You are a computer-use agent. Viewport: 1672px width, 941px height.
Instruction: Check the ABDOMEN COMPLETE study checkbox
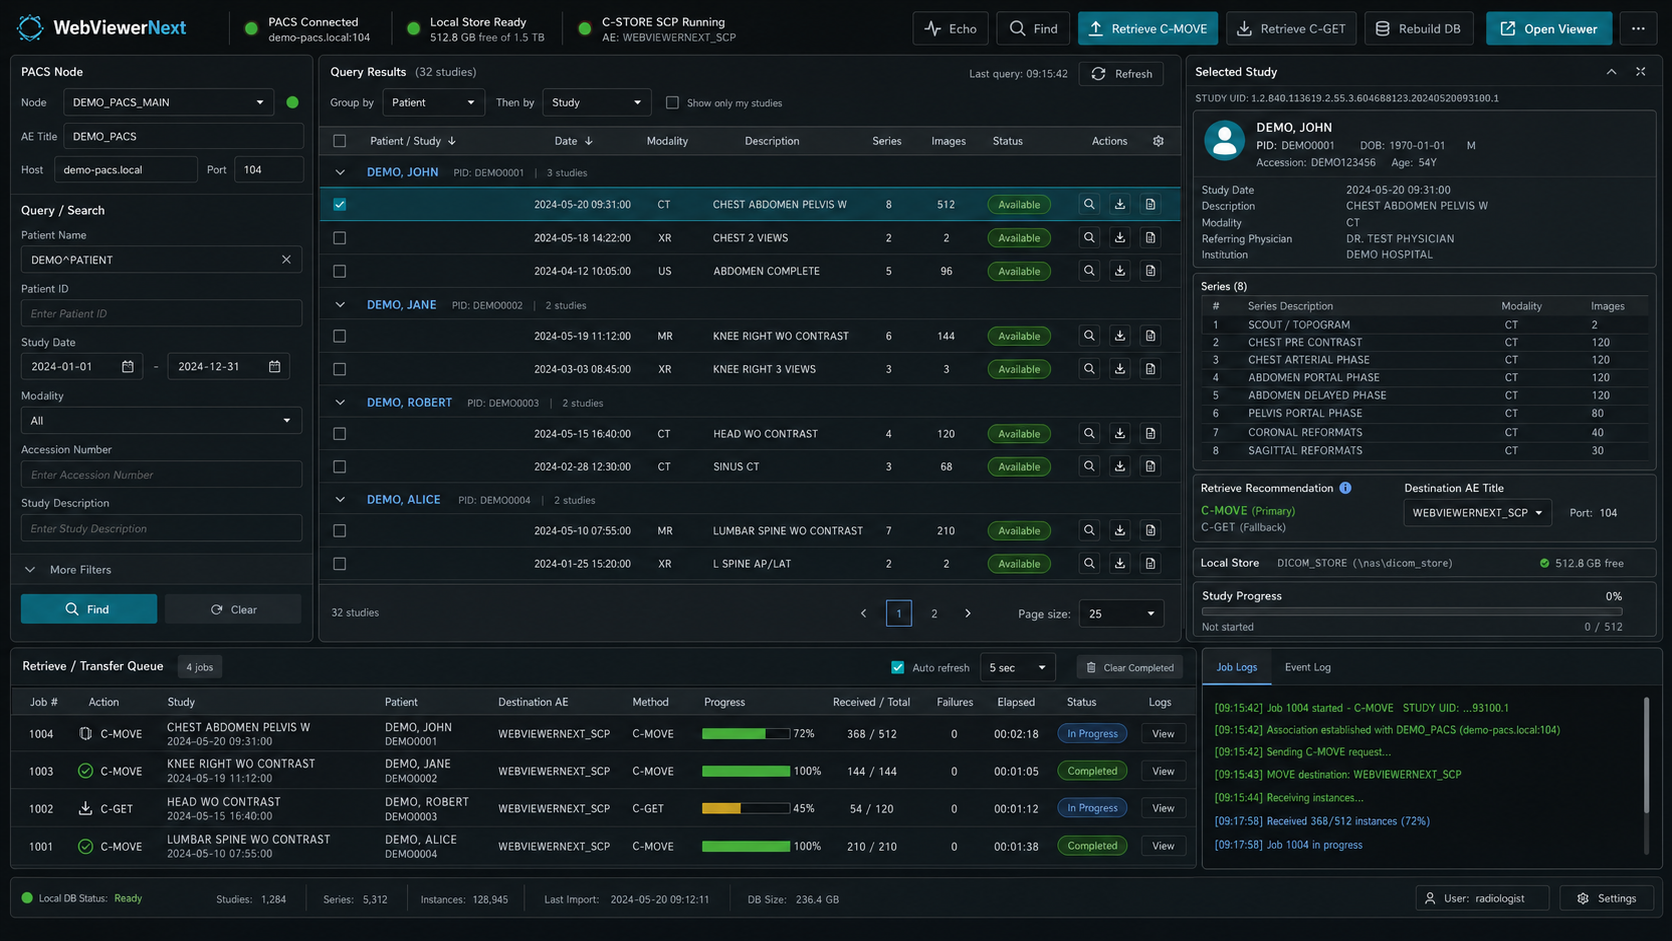coord(340,271)
